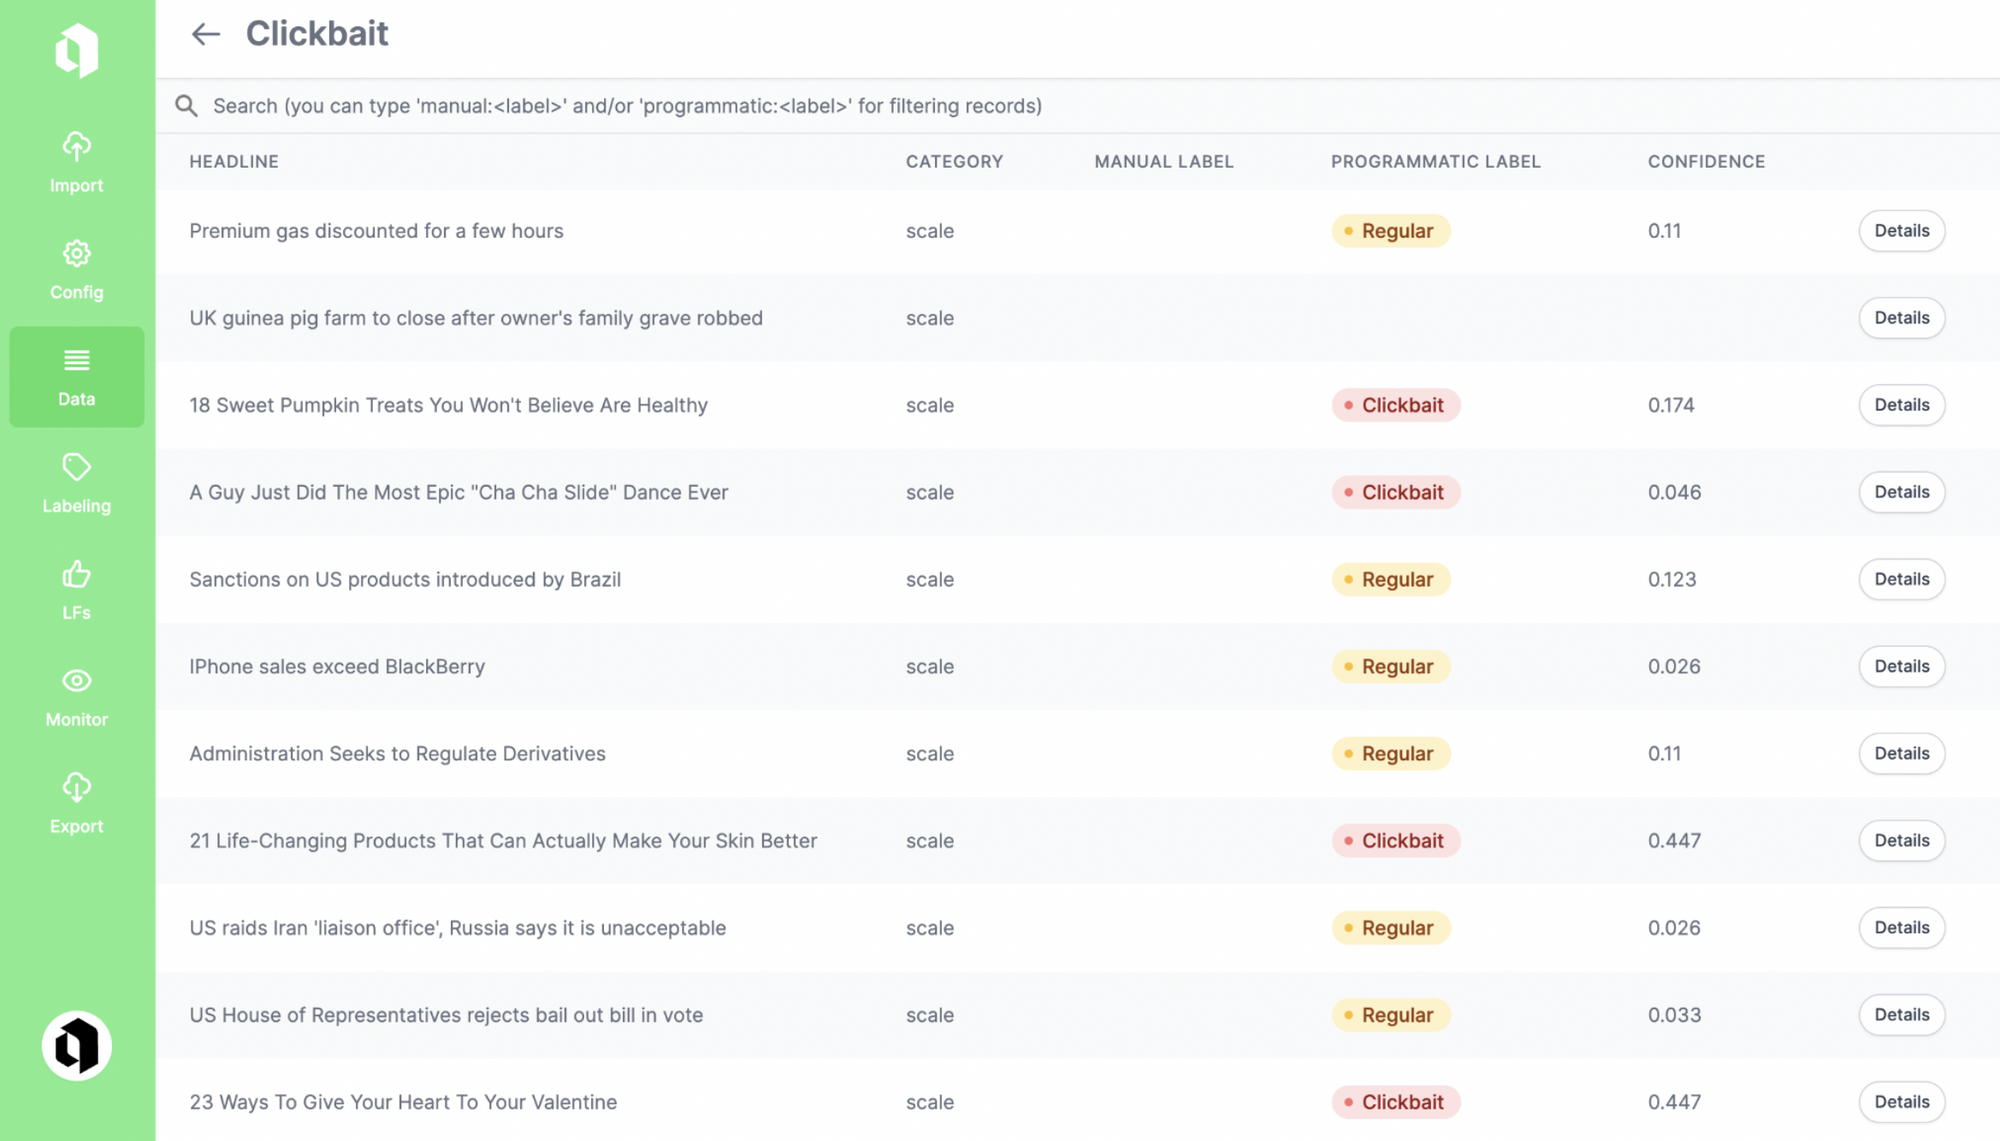
Task: Click 'scale' category in UK guinea pig row
Action: click(930, 318)
